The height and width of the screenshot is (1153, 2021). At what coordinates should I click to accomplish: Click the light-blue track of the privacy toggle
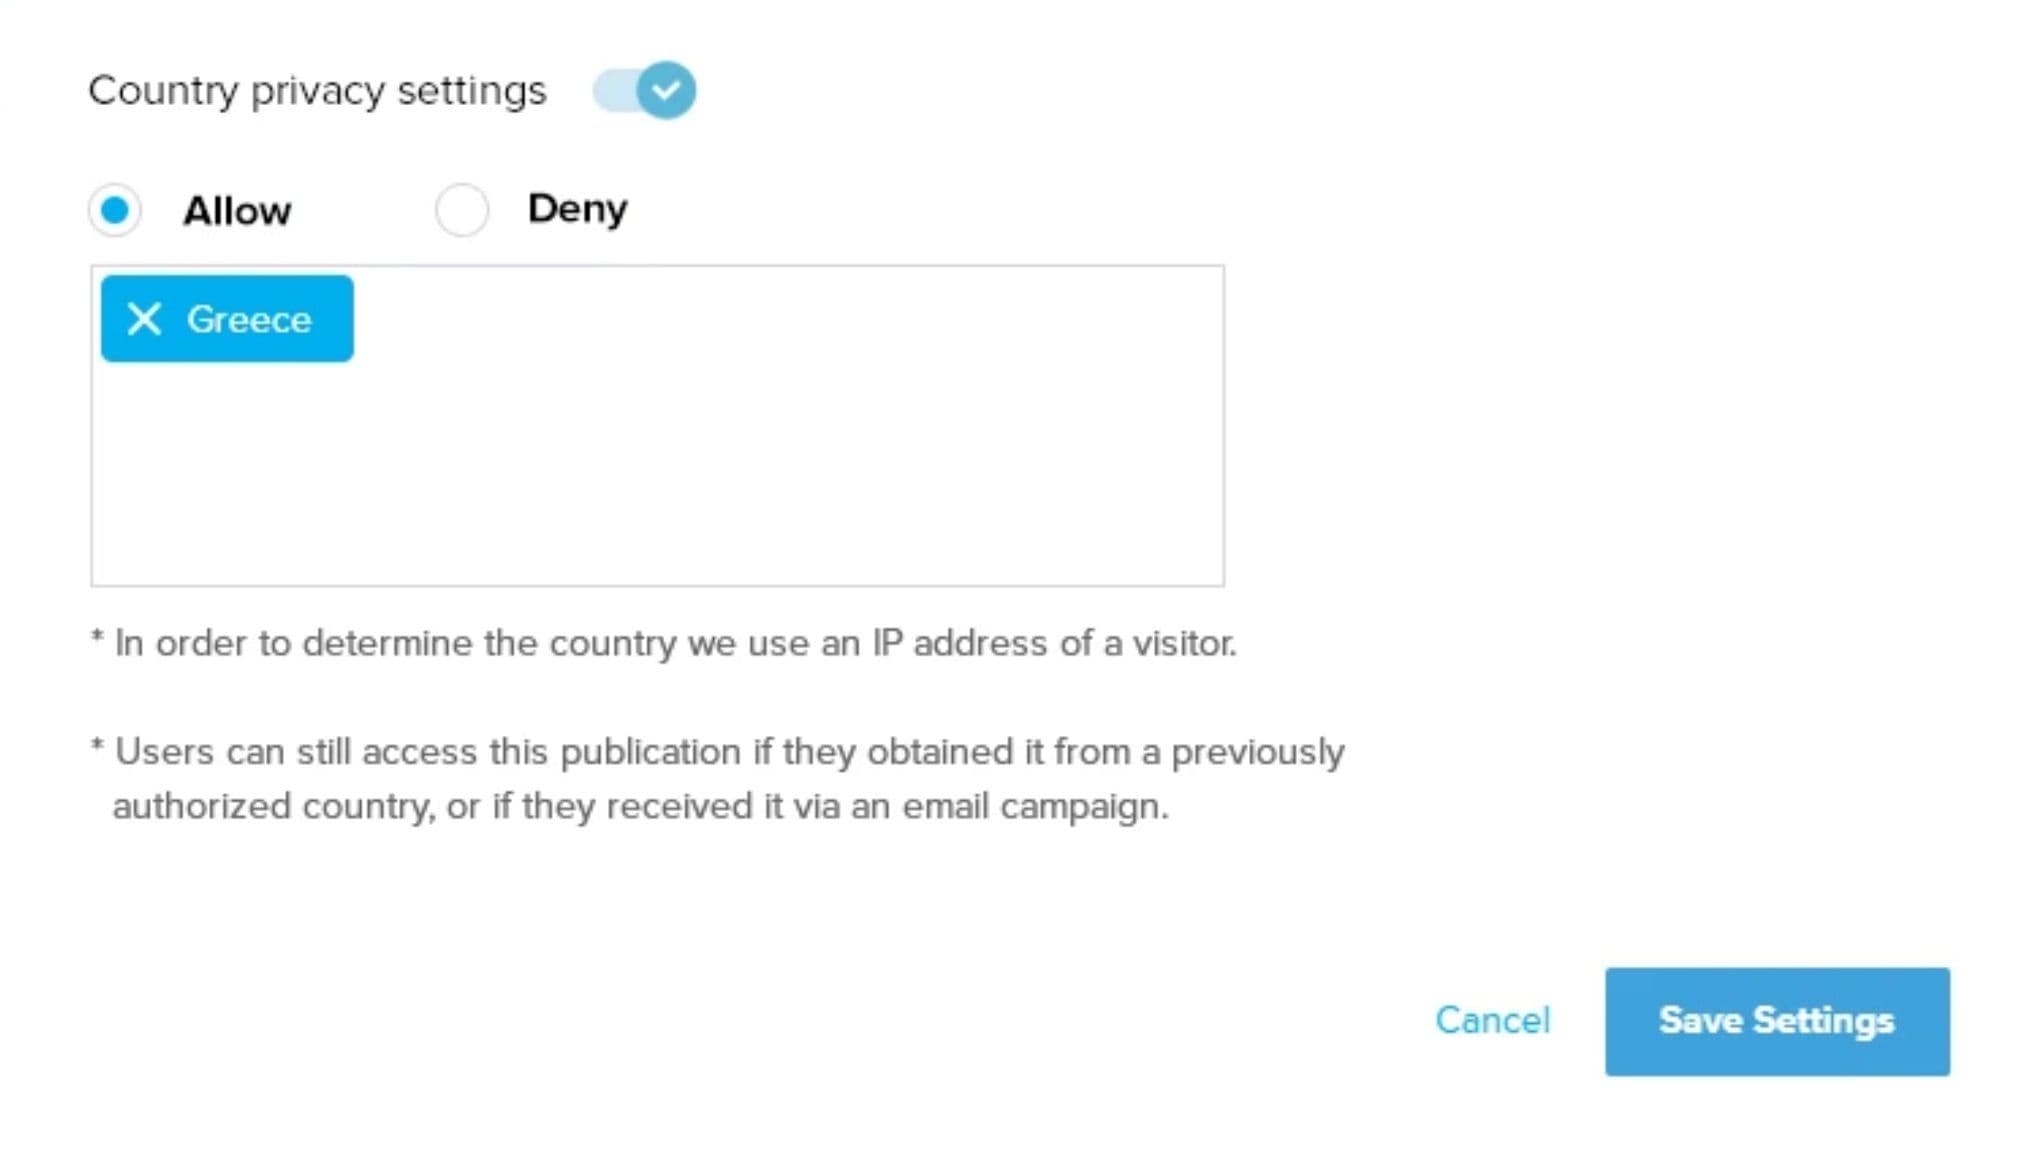[612, 91]
